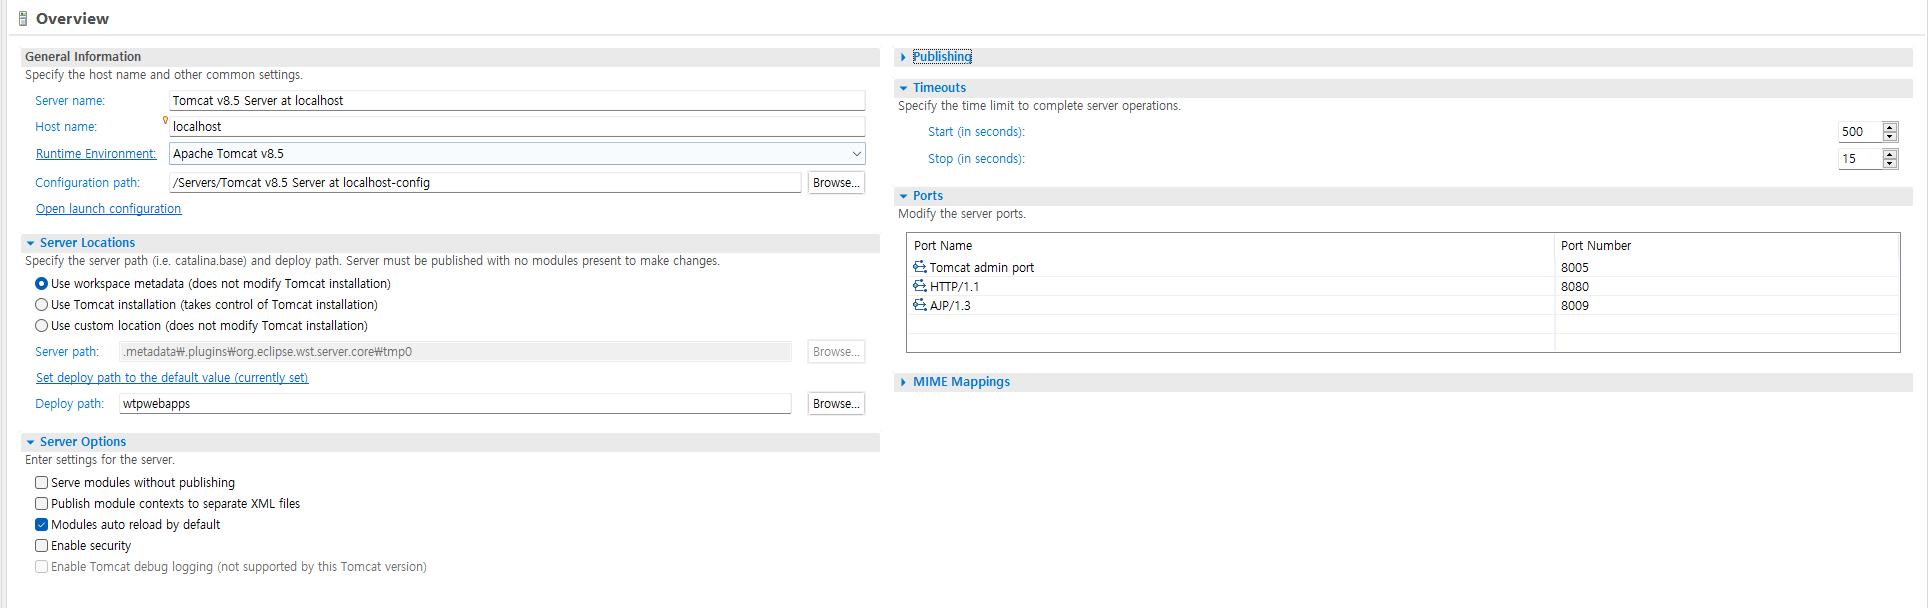Enable Serve modules without publishing
The width and height of the screenshot is (1928, 608).
42,483
